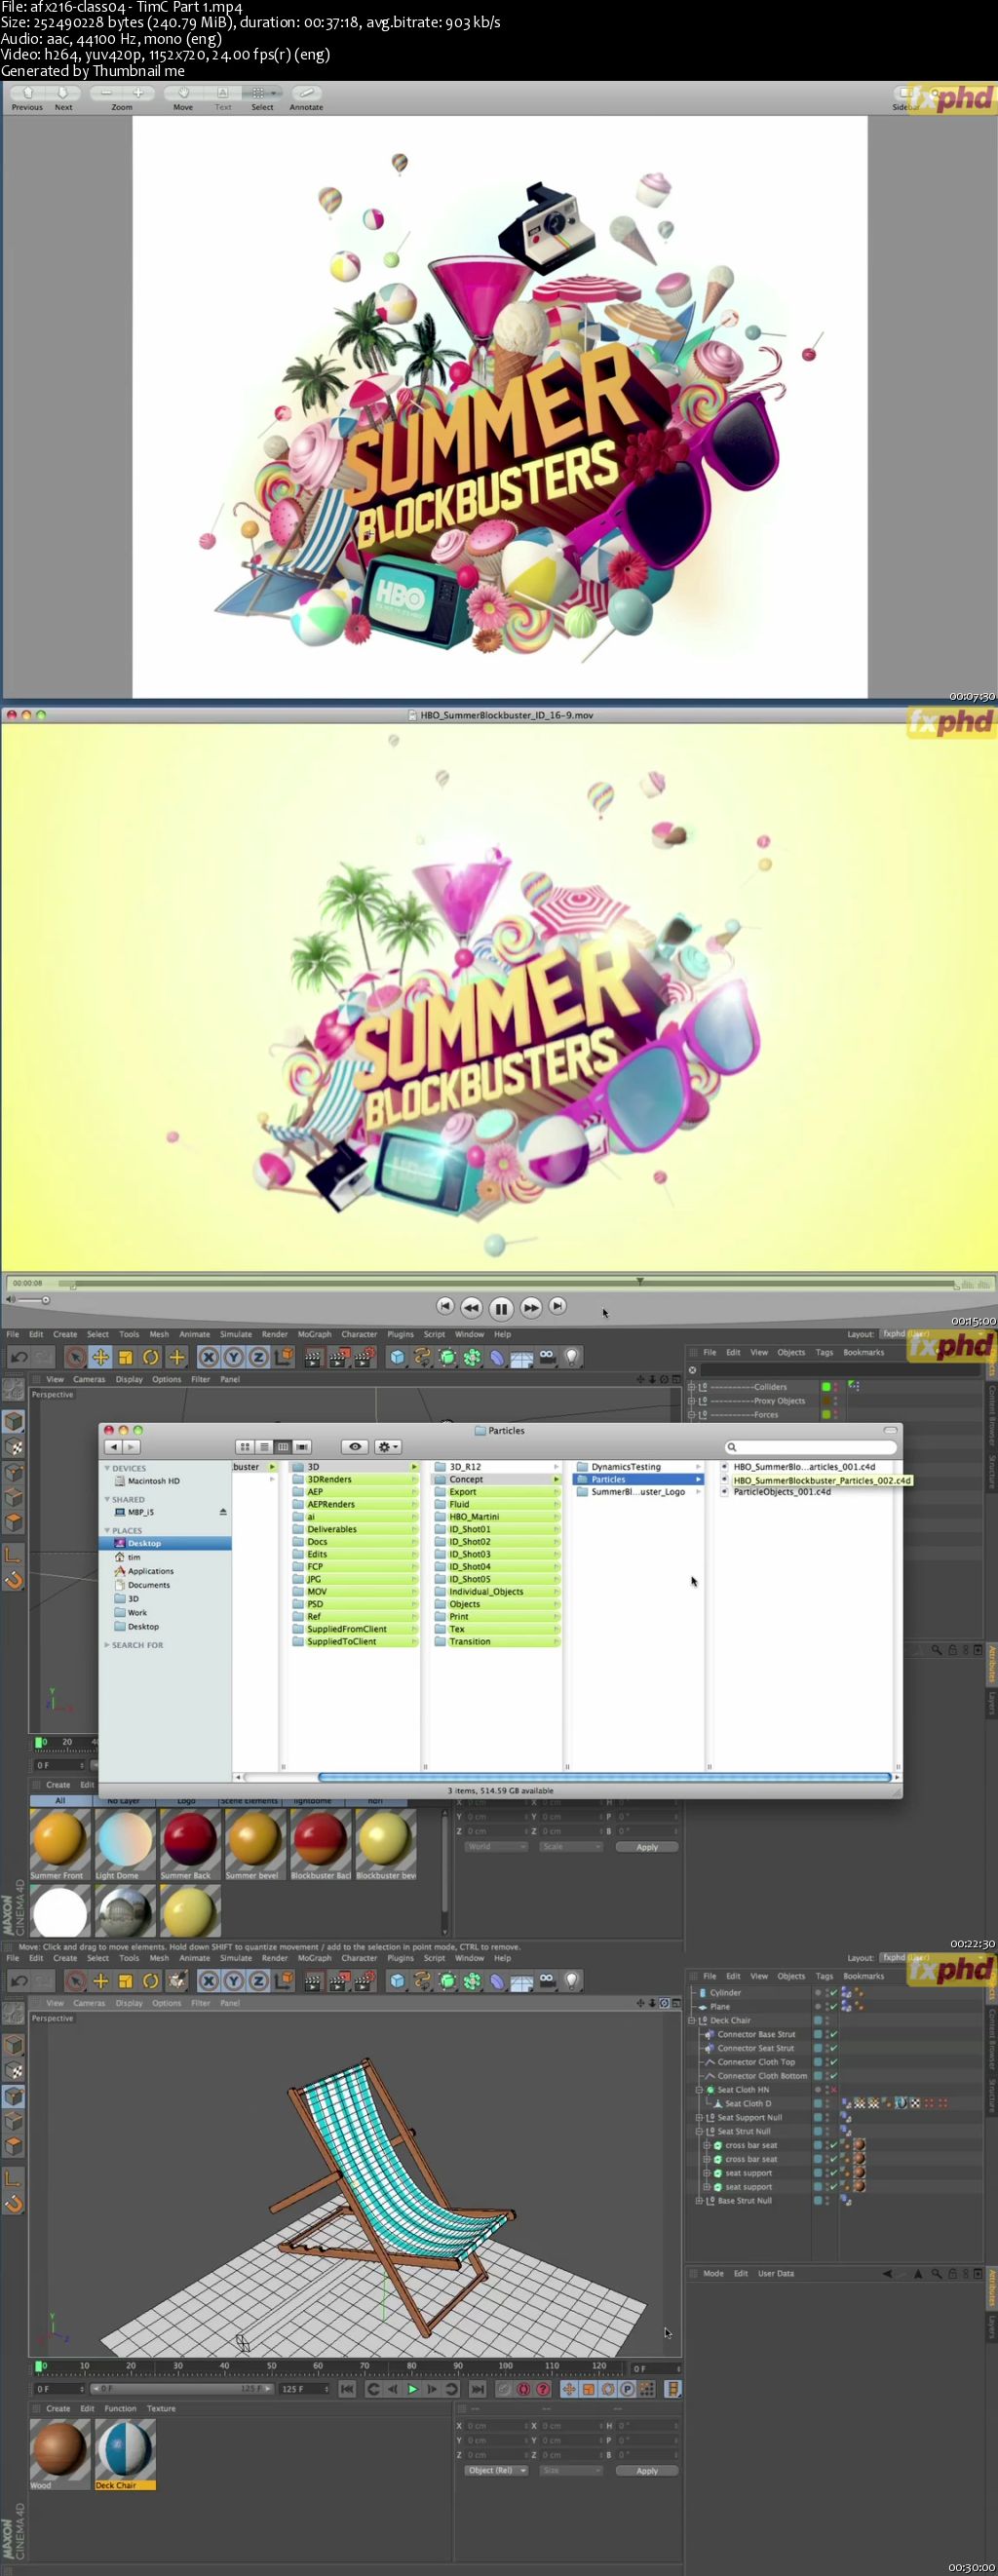Expand the Colliders group in object manager

(691, 1387)
